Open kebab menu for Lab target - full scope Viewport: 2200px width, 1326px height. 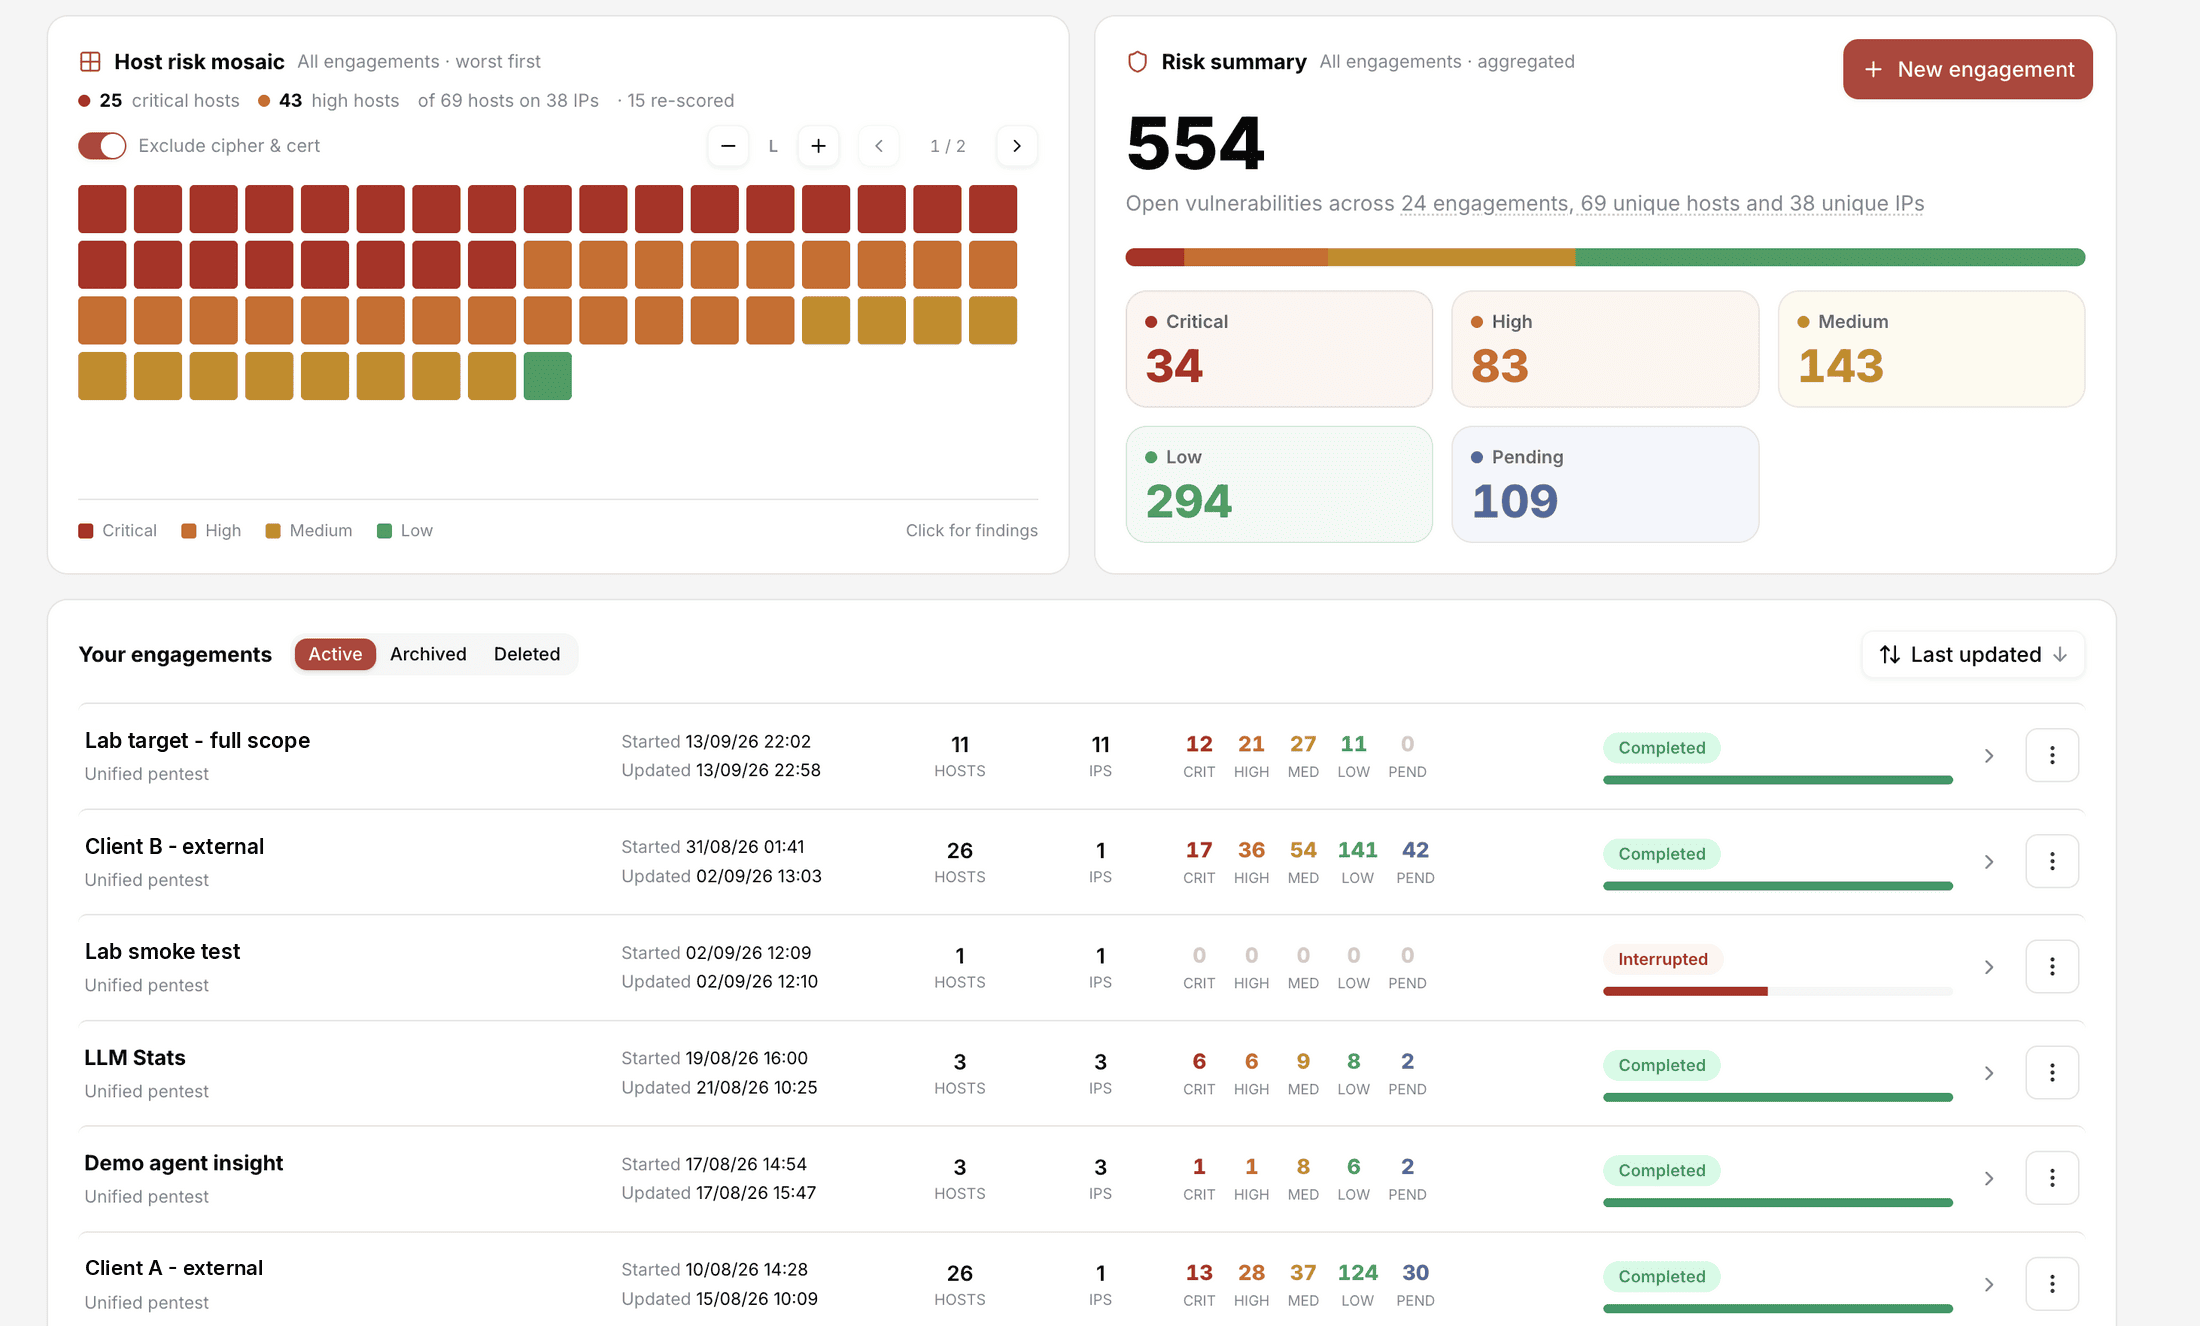2052,755
